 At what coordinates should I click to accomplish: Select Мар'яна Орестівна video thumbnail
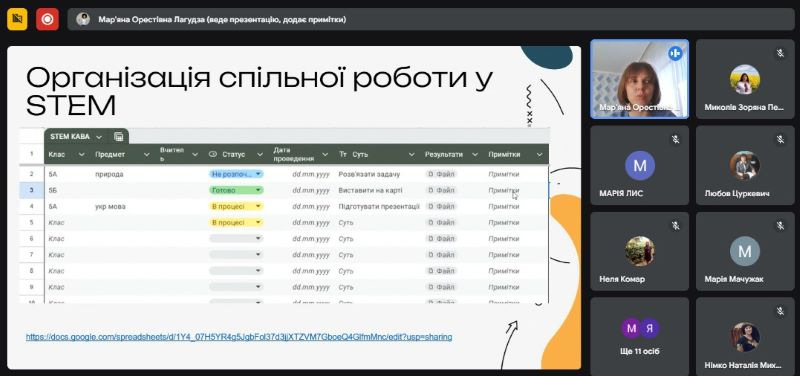(639, 79)
